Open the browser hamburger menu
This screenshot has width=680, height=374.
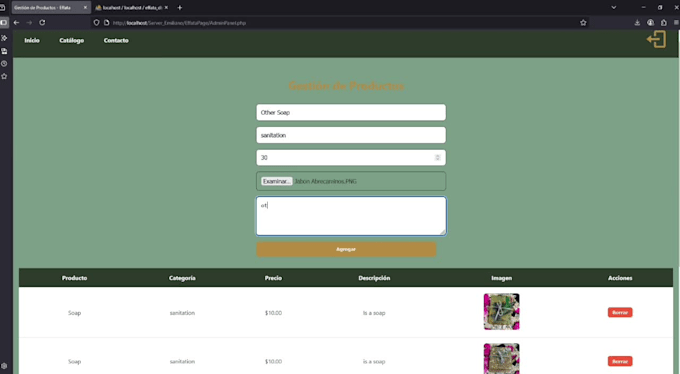point(676,23)
